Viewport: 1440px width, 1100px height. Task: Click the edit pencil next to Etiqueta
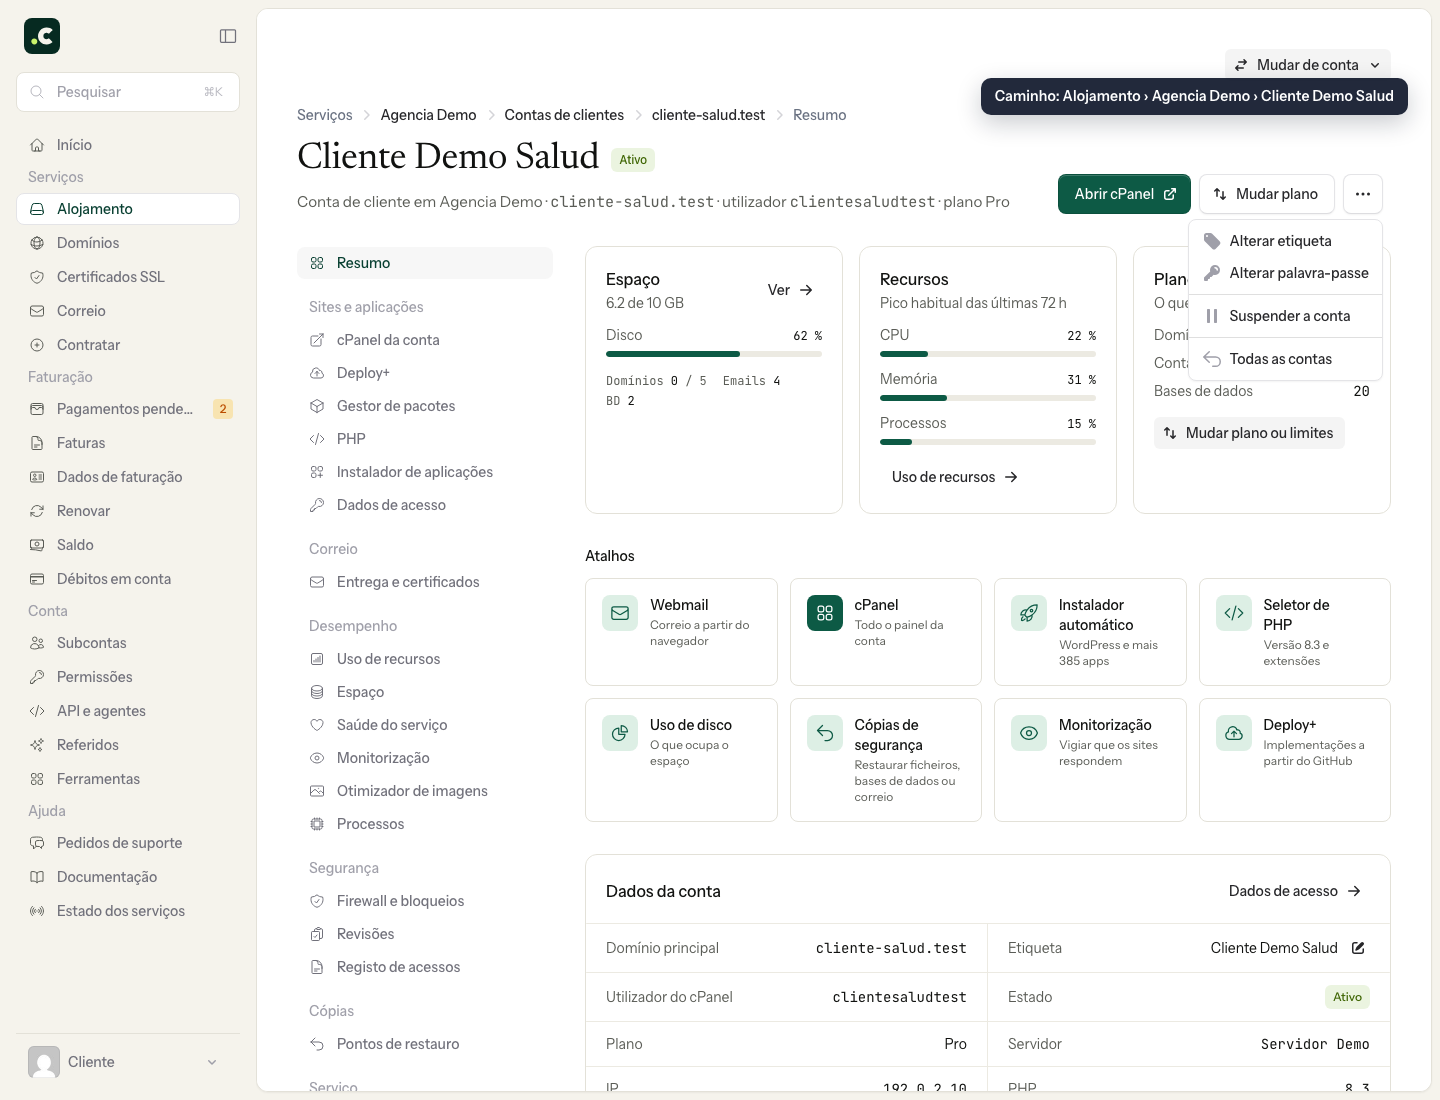pyautogui.click(x=1358, y=948)
